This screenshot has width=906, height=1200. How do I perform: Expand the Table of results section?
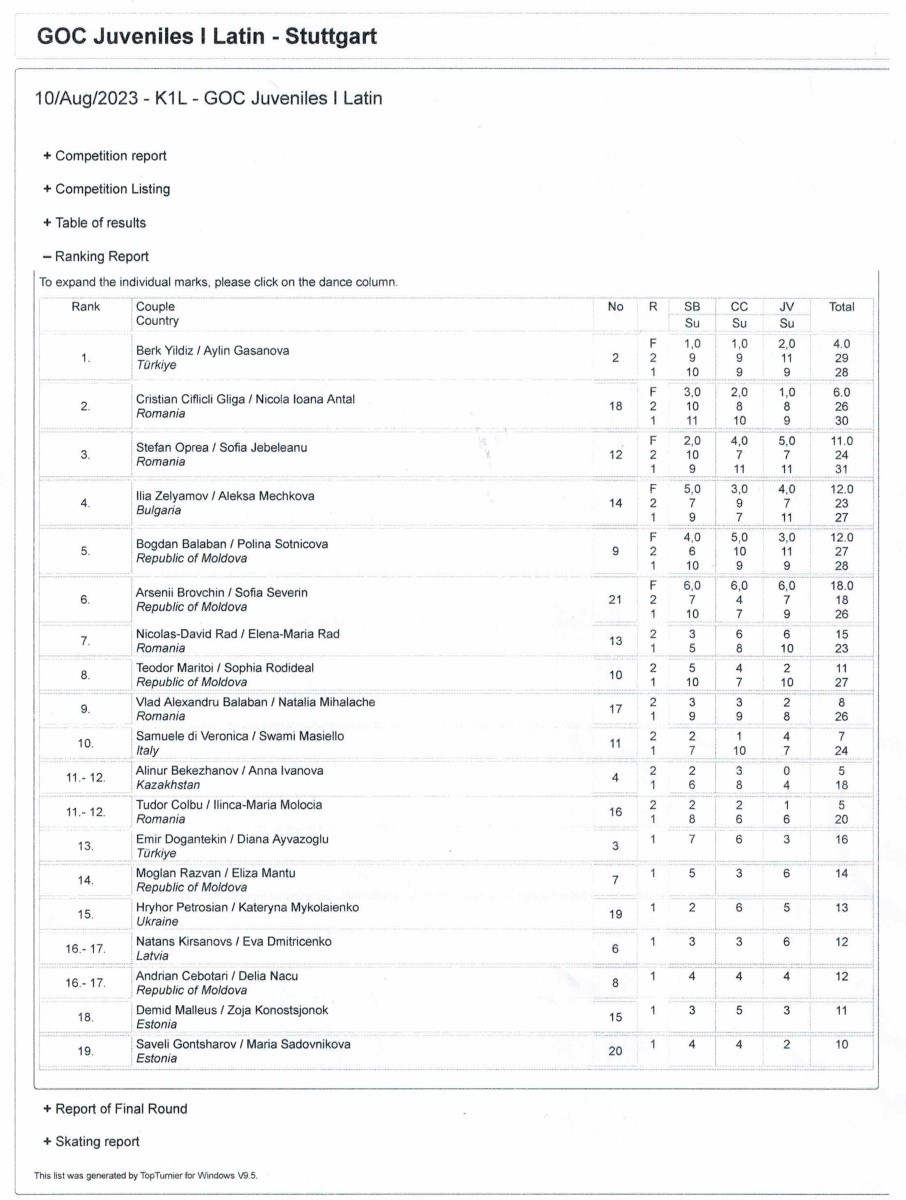(x=94, y=223)
